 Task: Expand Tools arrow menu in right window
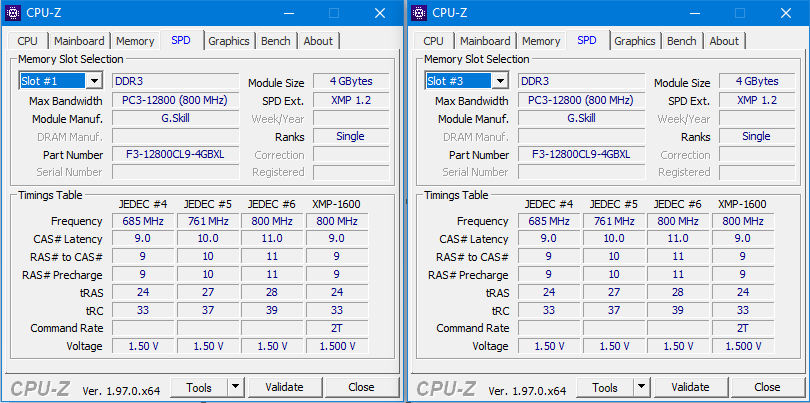(x=641, y=386)
